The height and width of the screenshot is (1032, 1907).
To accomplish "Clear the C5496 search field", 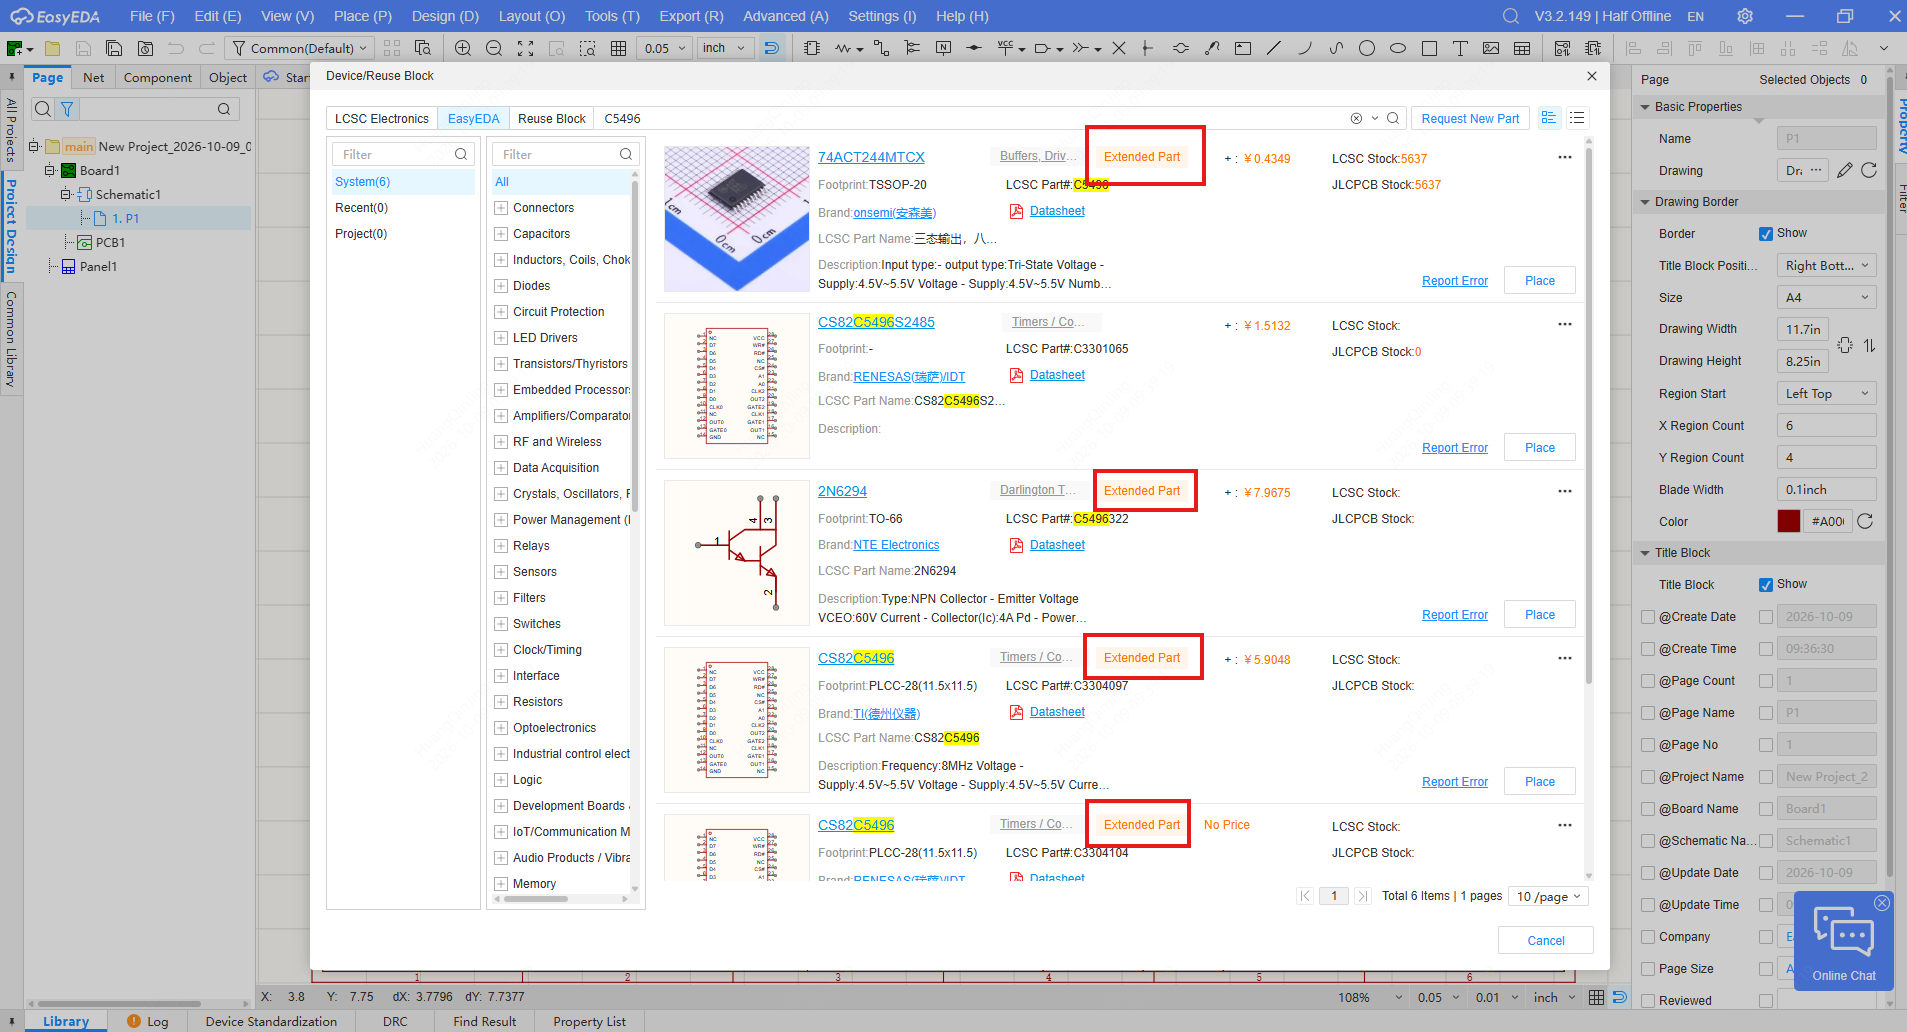I will (1356, 118).
